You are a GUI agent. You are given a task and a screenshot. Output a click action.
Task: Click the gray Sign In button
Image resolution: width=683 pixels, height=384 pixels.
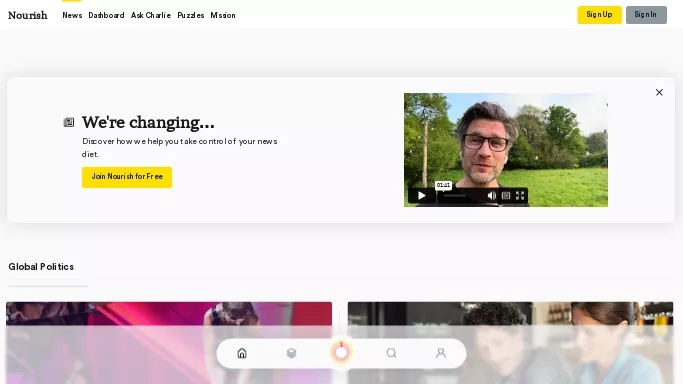[646, 15]
